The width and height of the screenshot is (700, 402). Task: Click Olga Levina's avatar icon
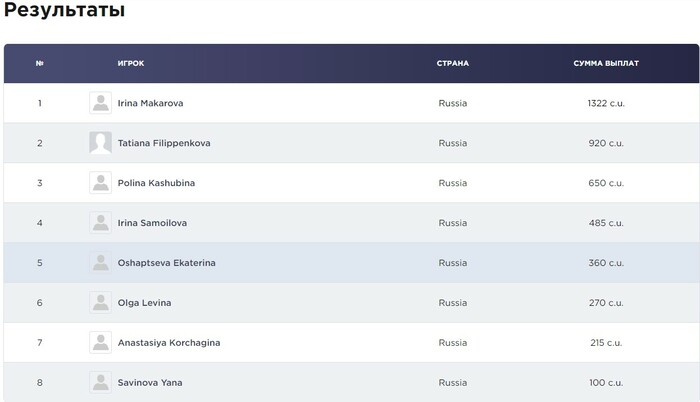point(100,302)
